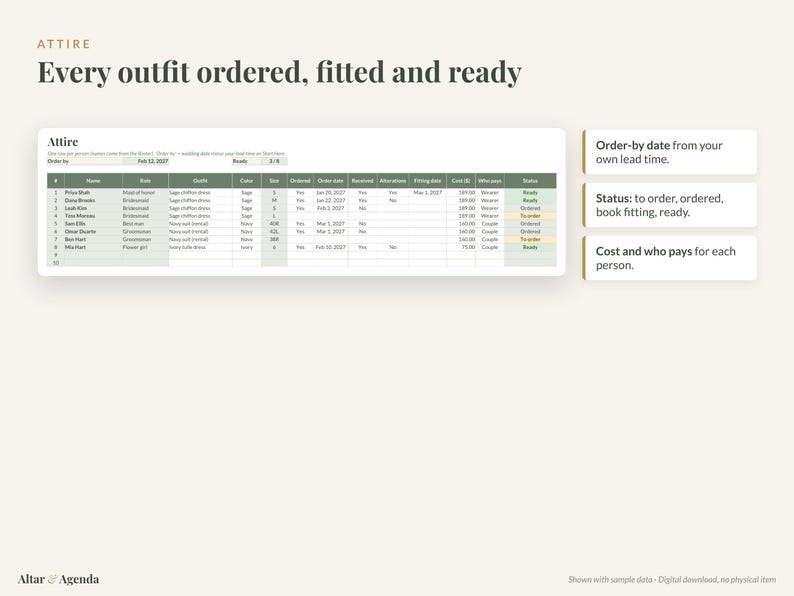Click order date Jan 22, 2027
The image size is (794, 596).
331,201
